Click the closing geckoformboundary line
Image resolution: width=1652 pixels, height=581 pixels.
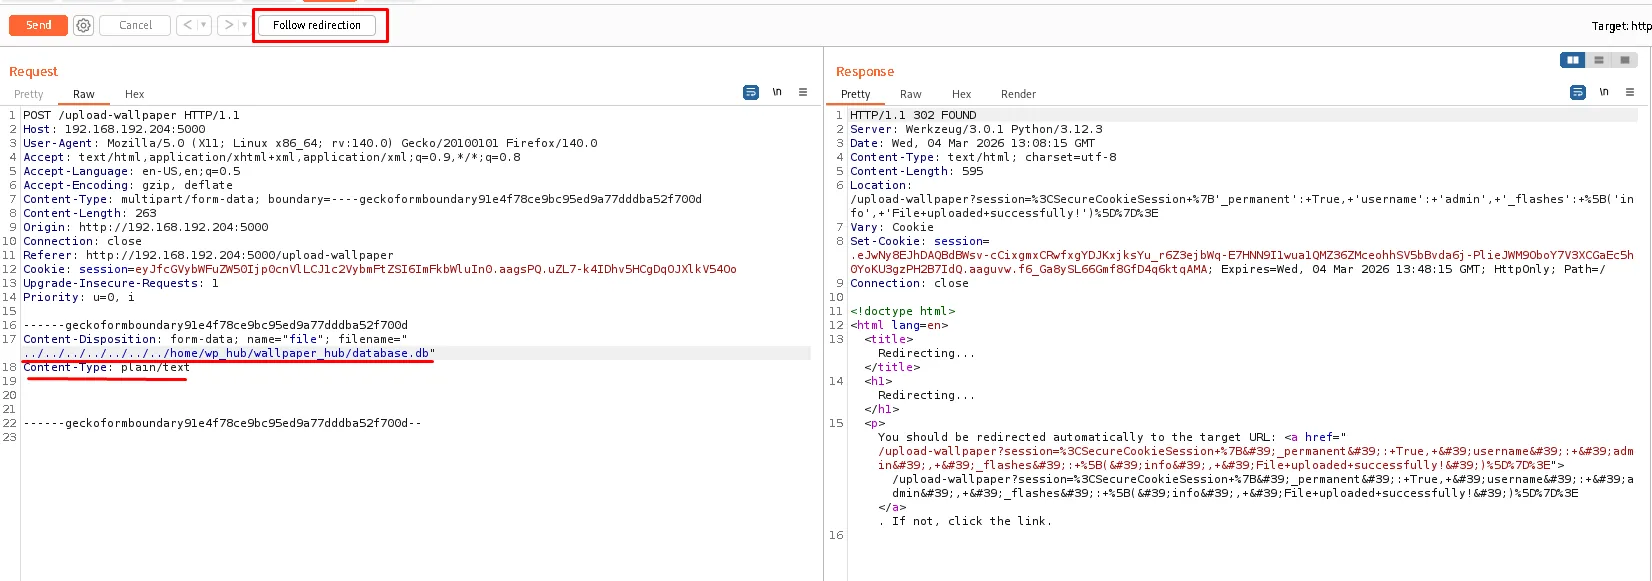(222, 423)
